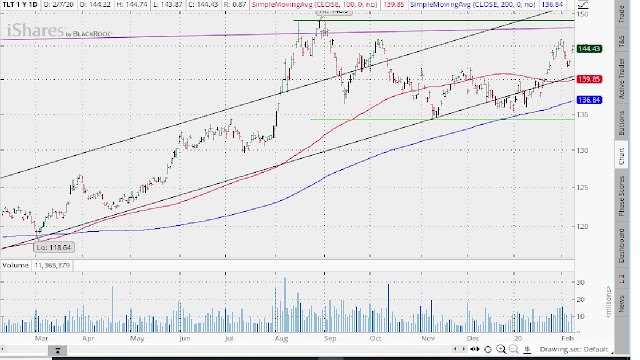Click the diagonal arrow icon at top right
640x360 pixels.
click(x=584, y=4)
